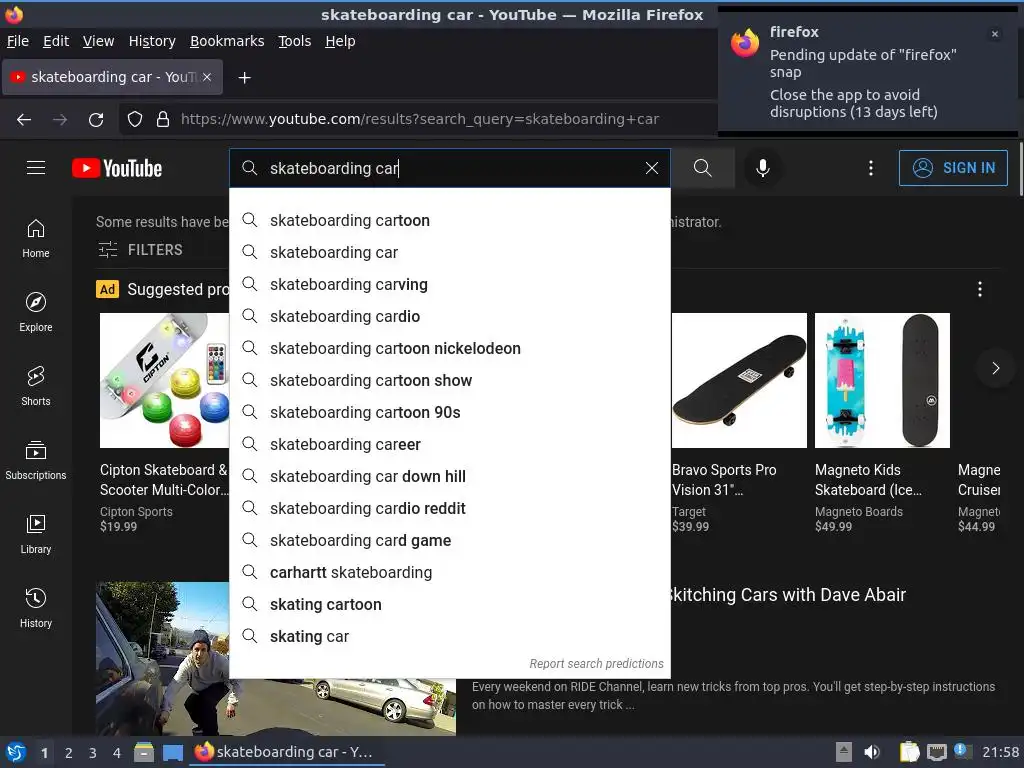Screen dimensions: 1024x768
Task: Click the SIGN IN button
Action: pyautogui.click(x=953, y=168)
